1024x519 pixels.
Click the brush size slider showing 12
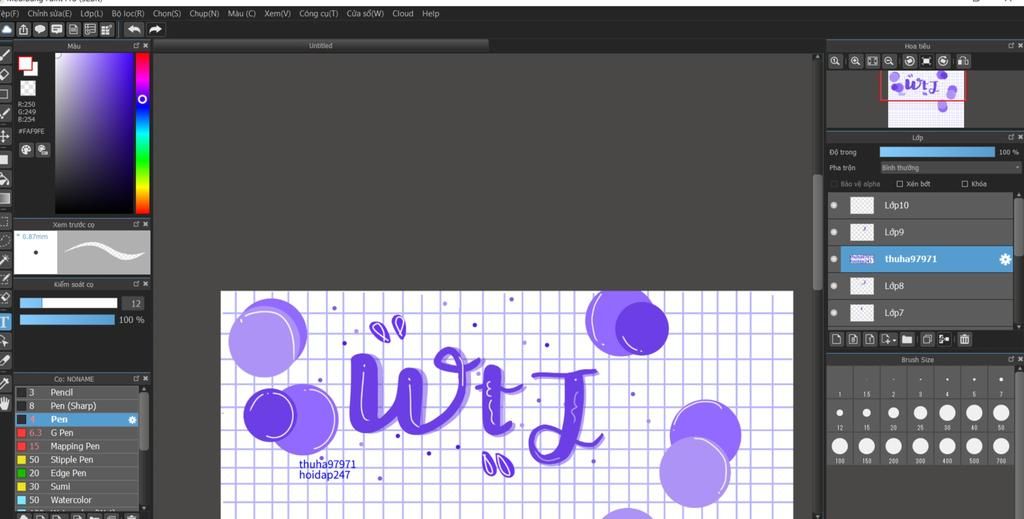click(68, 303)
